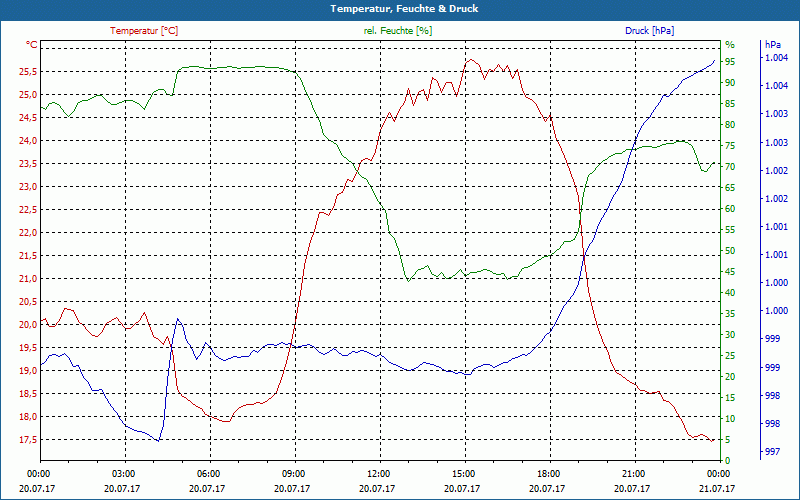The width and height of the screenshot is (800, 500).
Task: Click the '45' humidity axis value
Action: (730, 272)
